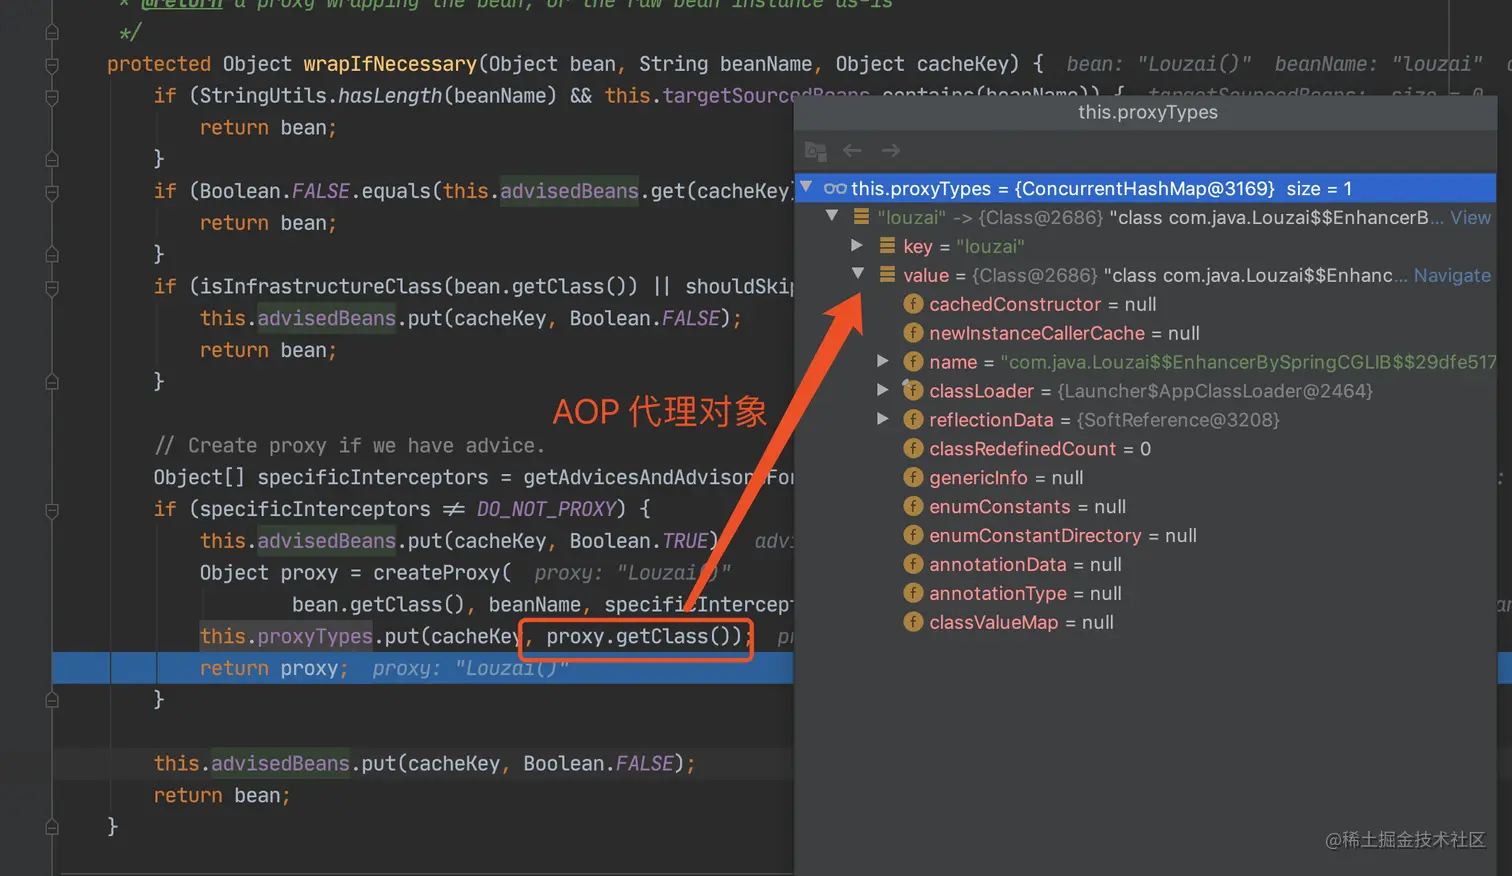Click DO_NOT_PROXY constant in if condition
The width and height of the screenshot is (1512, 876).
click(546, 509)
